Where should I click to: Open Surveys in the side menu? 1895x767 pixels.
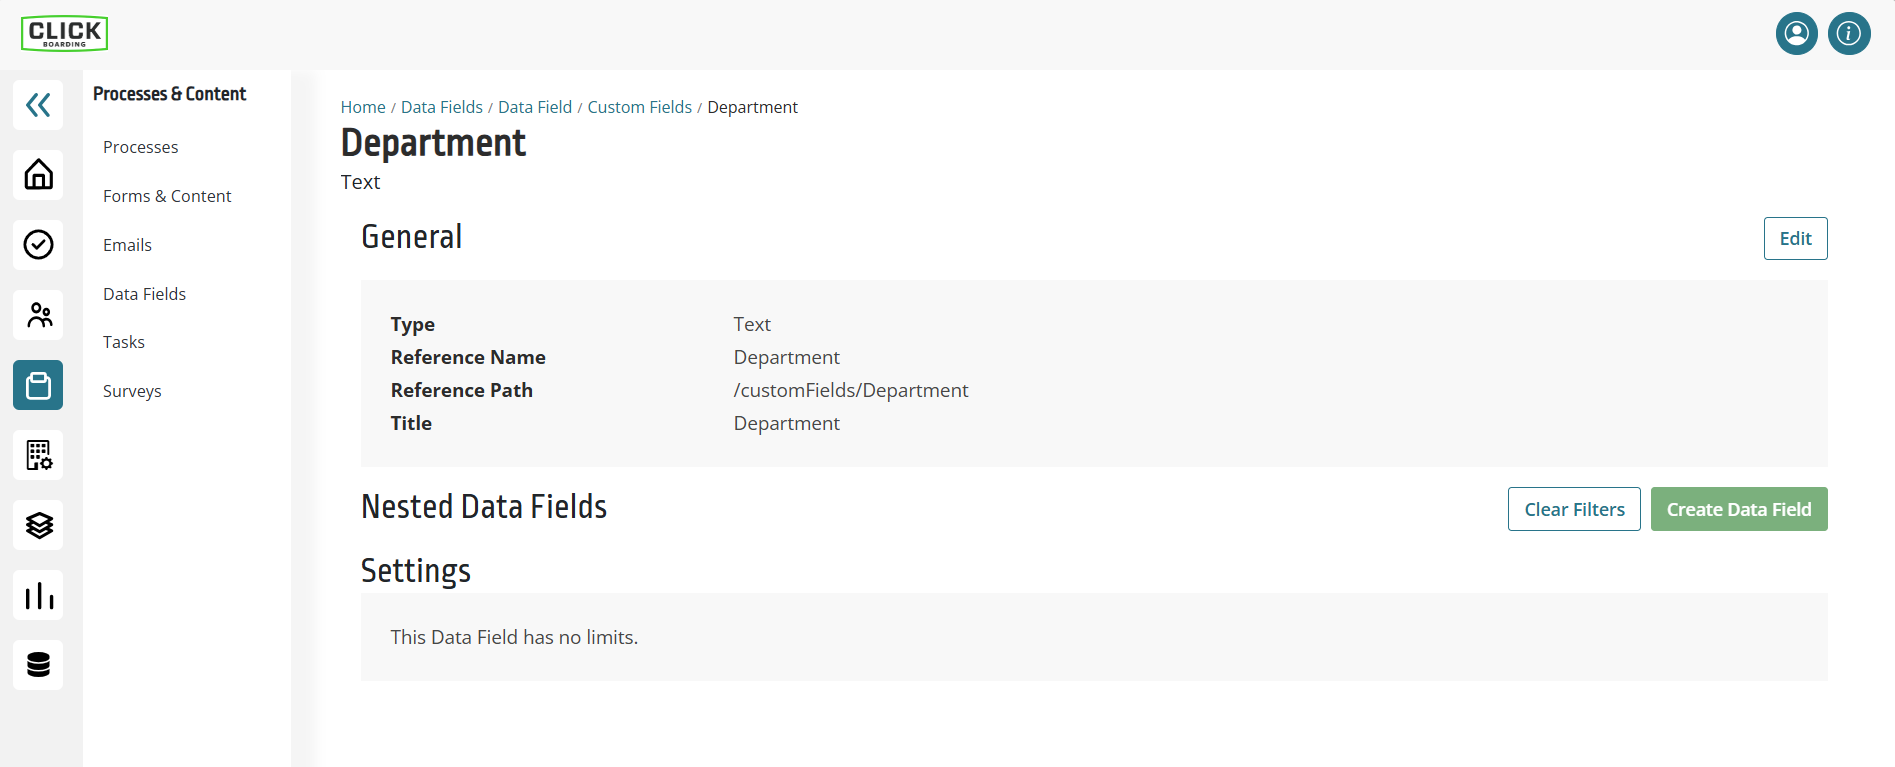(132, 391)
